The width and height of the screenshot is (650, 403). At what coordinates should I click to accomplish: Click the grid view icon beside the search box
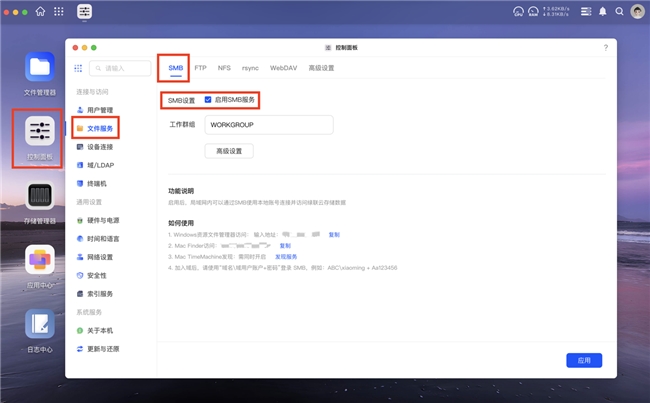[x=78, y=68]
